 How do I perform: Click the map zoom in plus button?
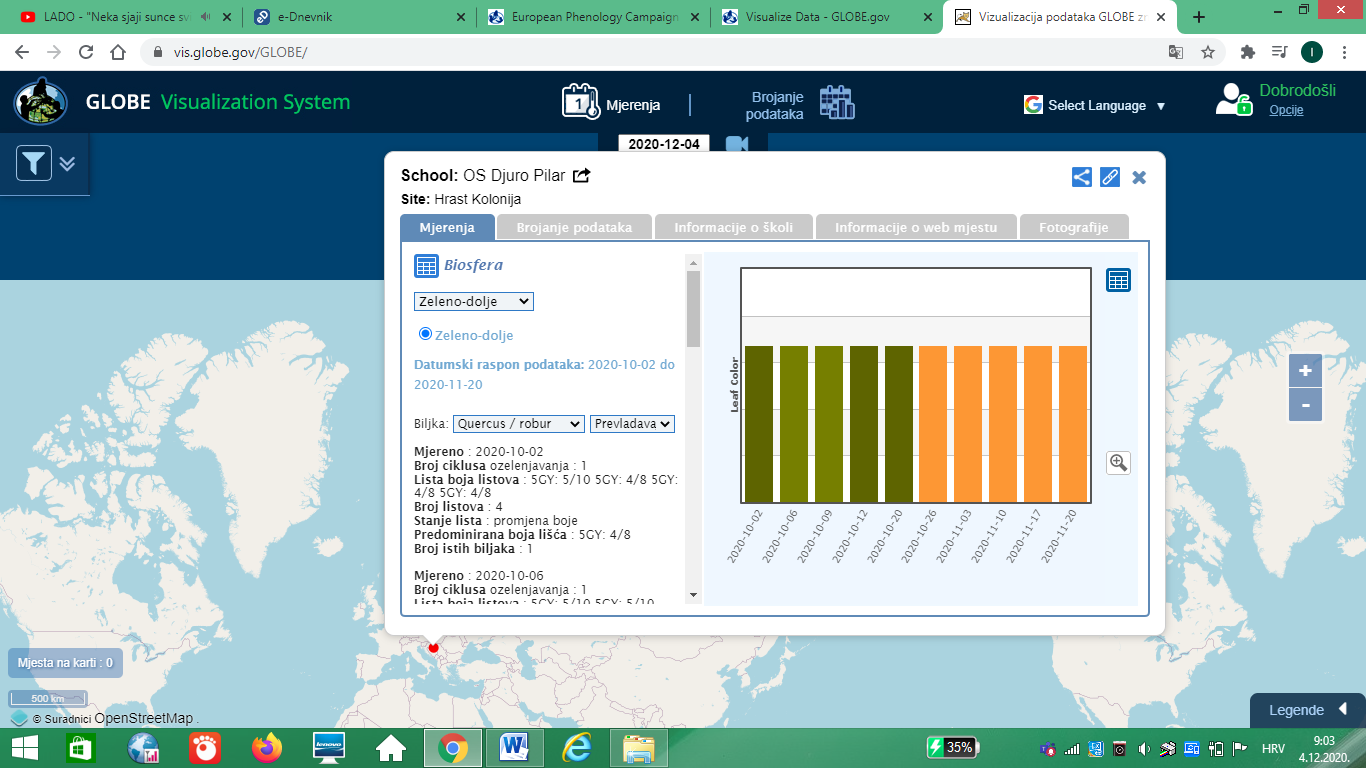coord(1305,371)
